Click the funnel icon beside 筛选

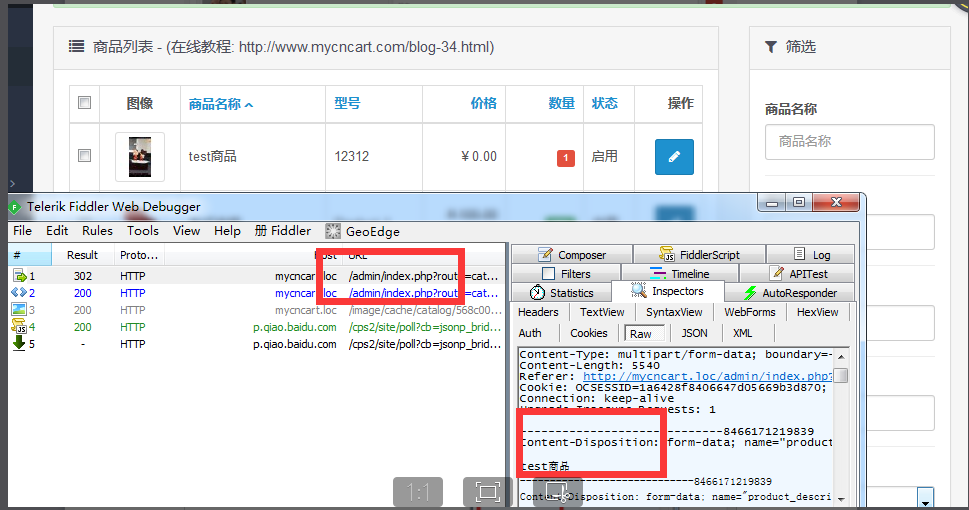[x=771, y=47]
